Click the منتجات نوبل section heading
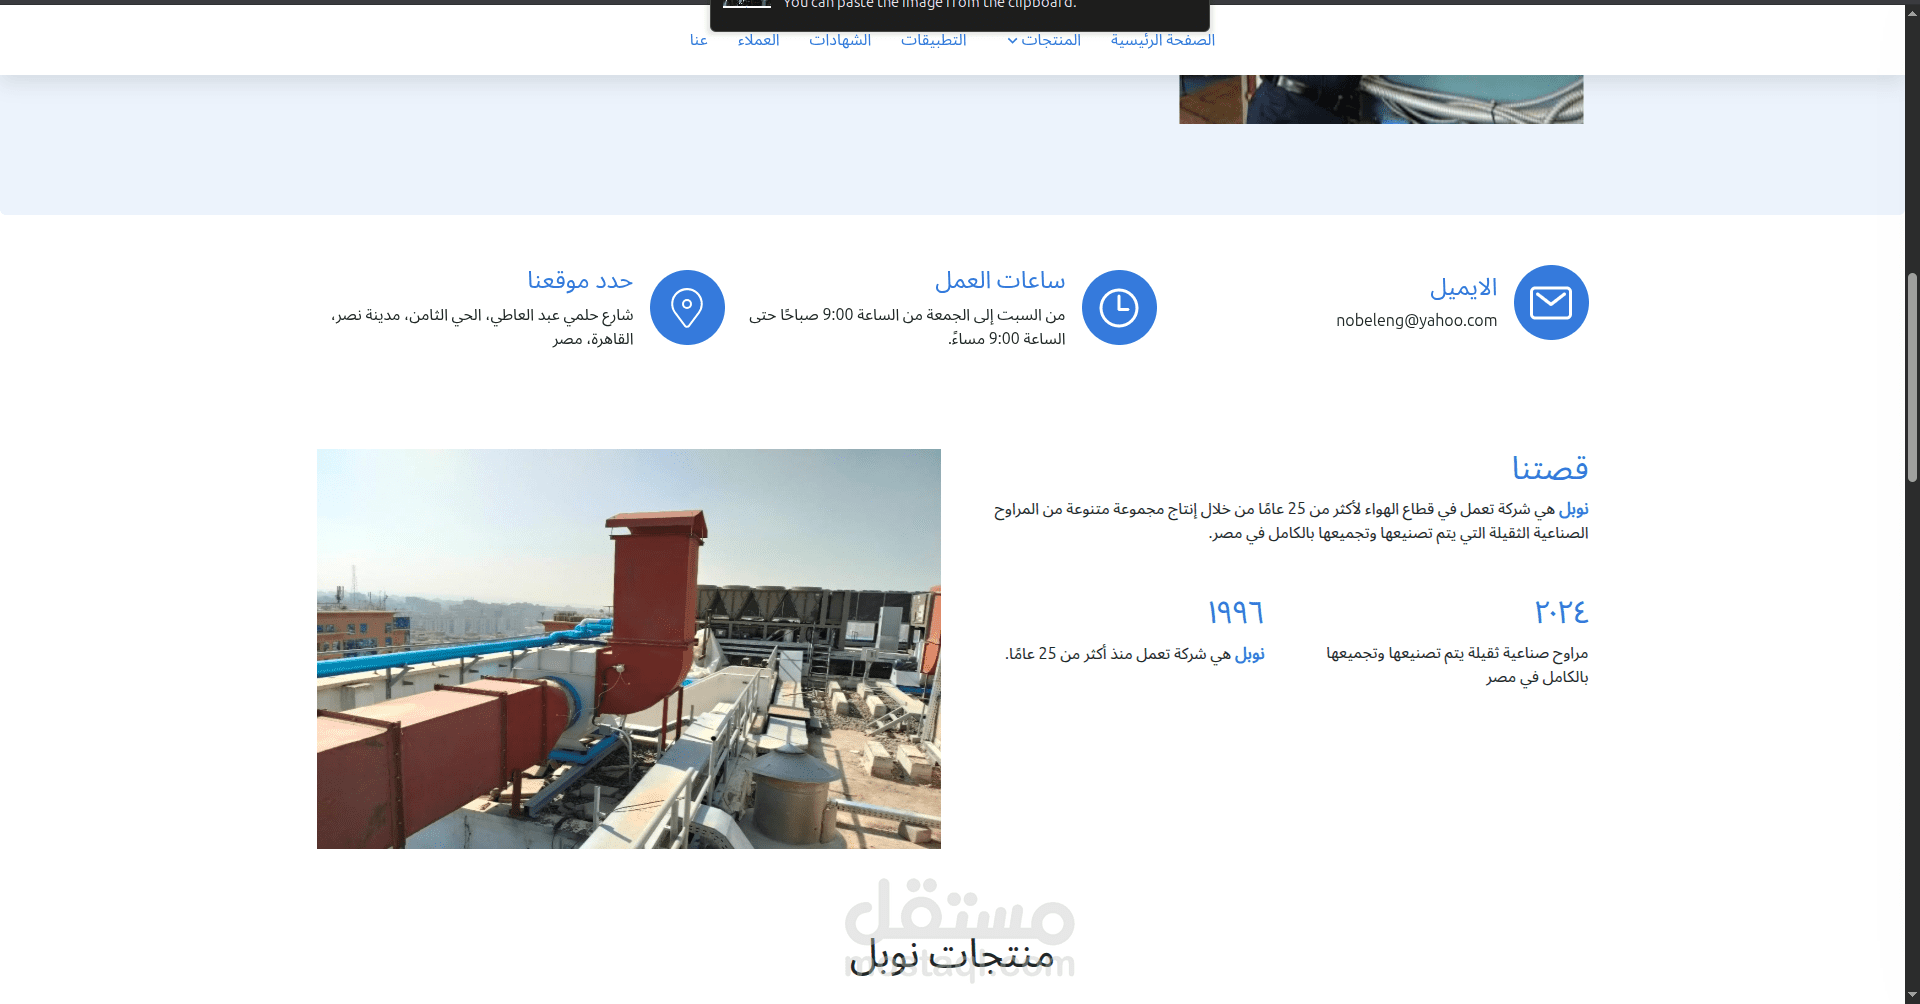1920x1004 pixels. click(x=952, y=956)
